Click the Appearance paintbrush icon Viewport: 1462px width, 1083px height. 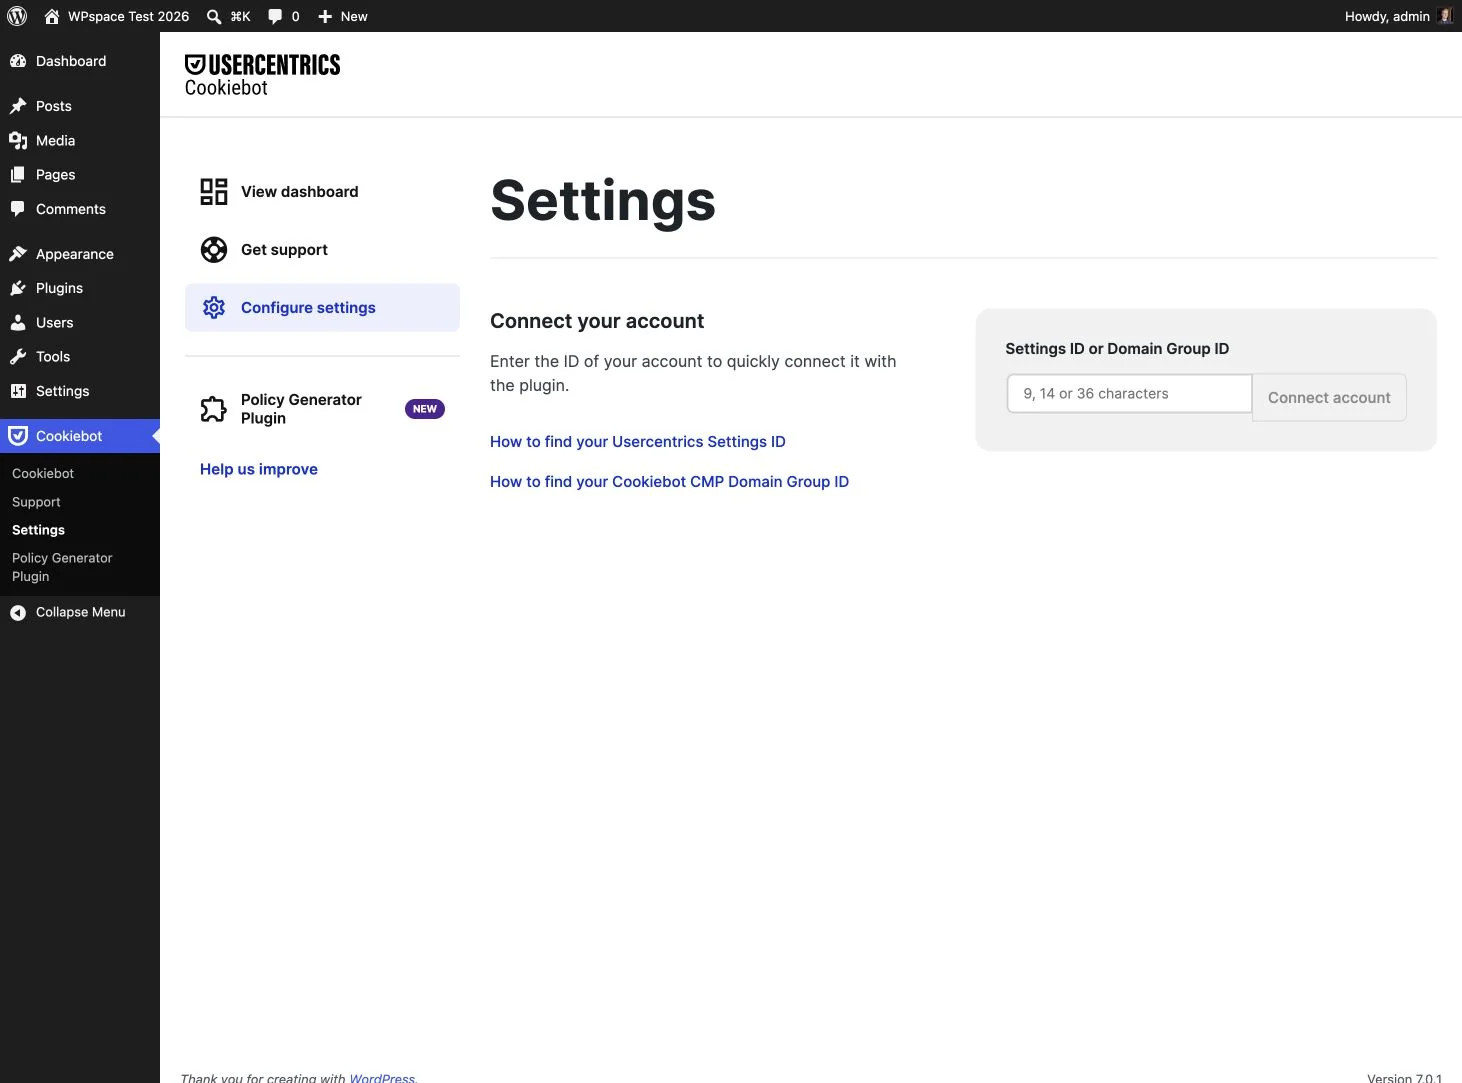click(x=18, y=254)
